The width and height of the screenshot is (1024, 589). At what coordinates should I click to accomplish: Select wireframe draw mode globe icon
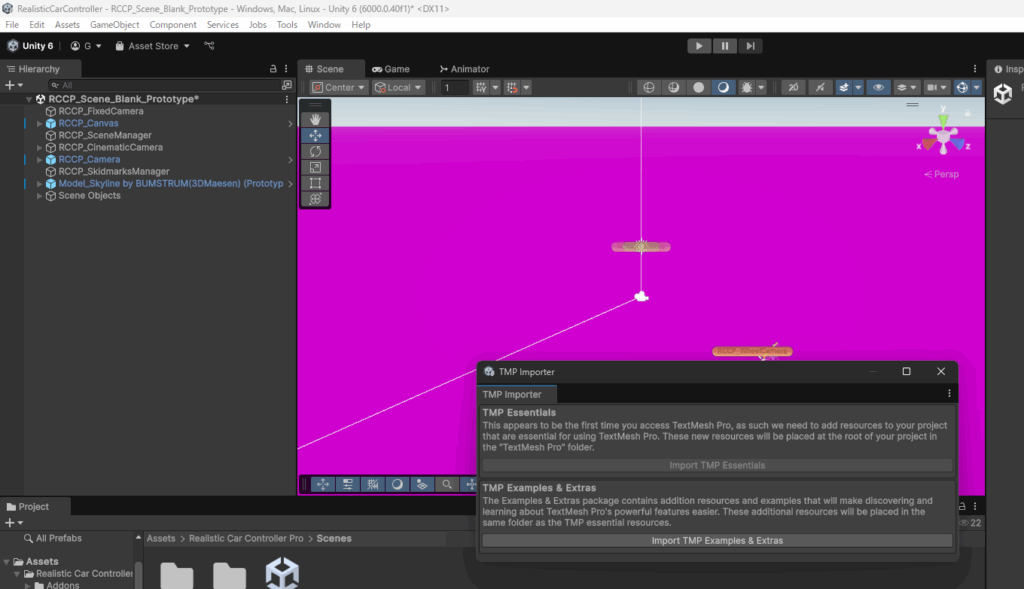pyautogui.click(x=648, y=88)
